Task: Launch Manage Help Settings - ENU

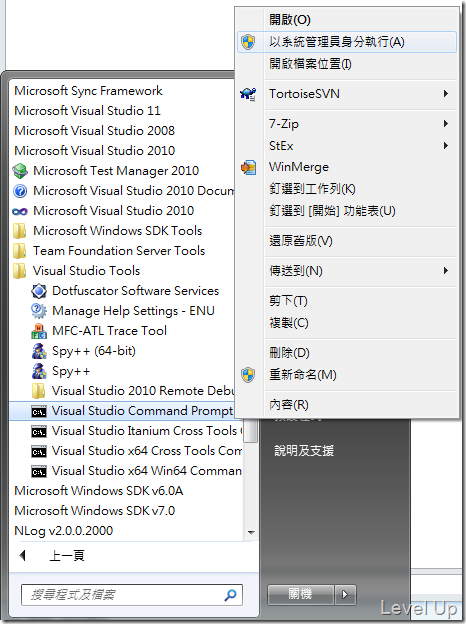Action: click(133, 311)
